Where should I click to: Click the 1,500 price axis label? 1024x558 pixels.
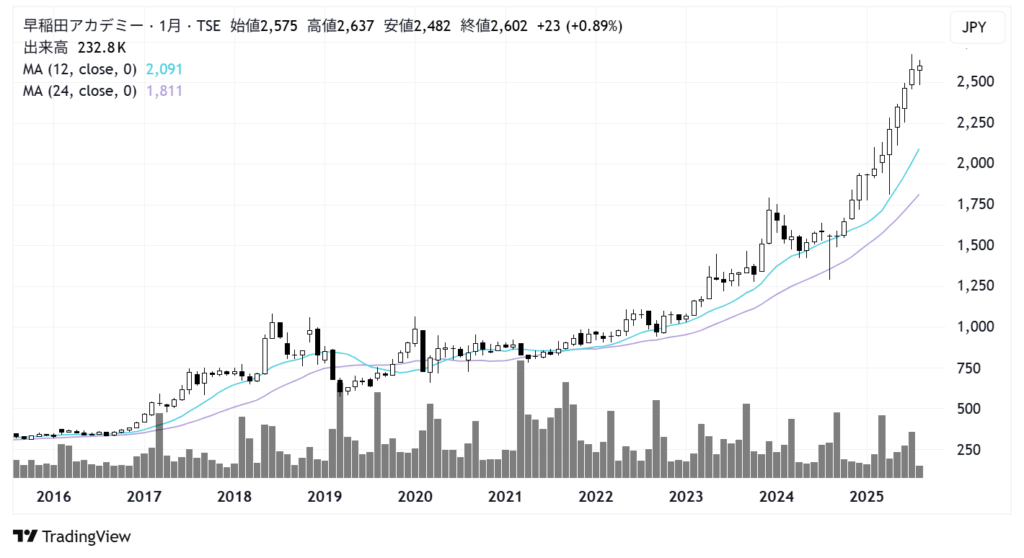tap(976, 246)
